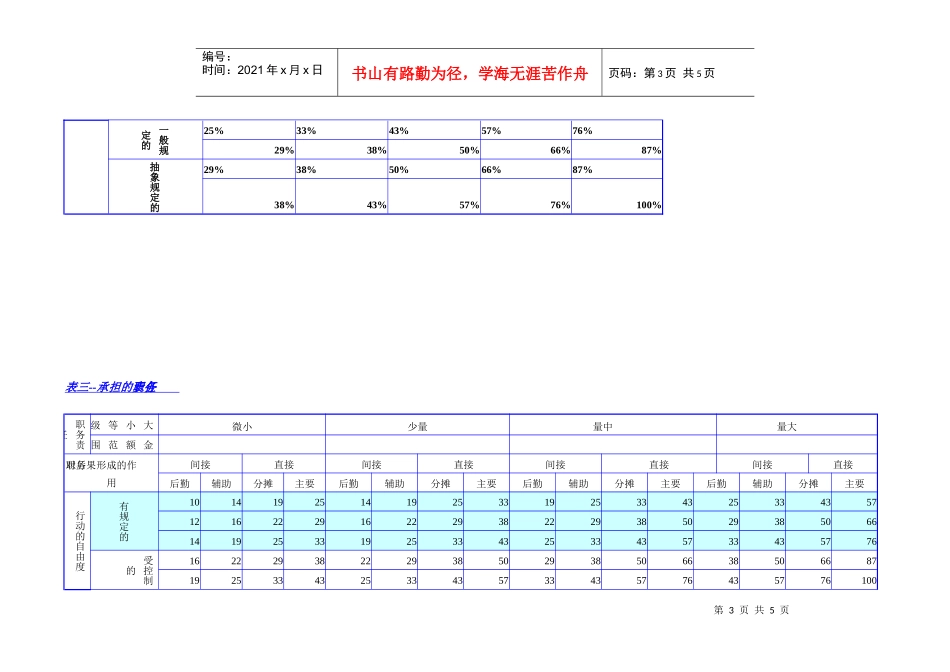Viewport: 950px width, 672px height.
Task: Select the 100% cell in upper table
Action: coord(617,196)
